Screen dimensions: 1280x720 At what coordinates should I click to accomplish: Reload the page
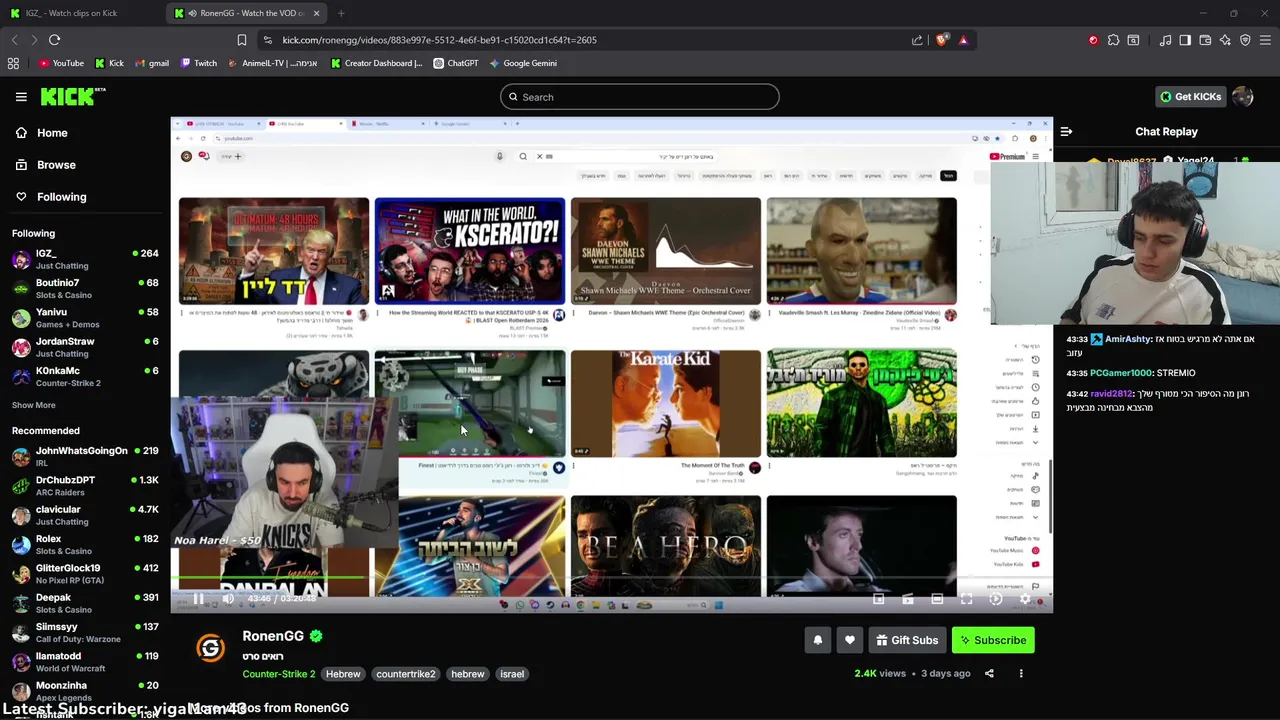55,40
